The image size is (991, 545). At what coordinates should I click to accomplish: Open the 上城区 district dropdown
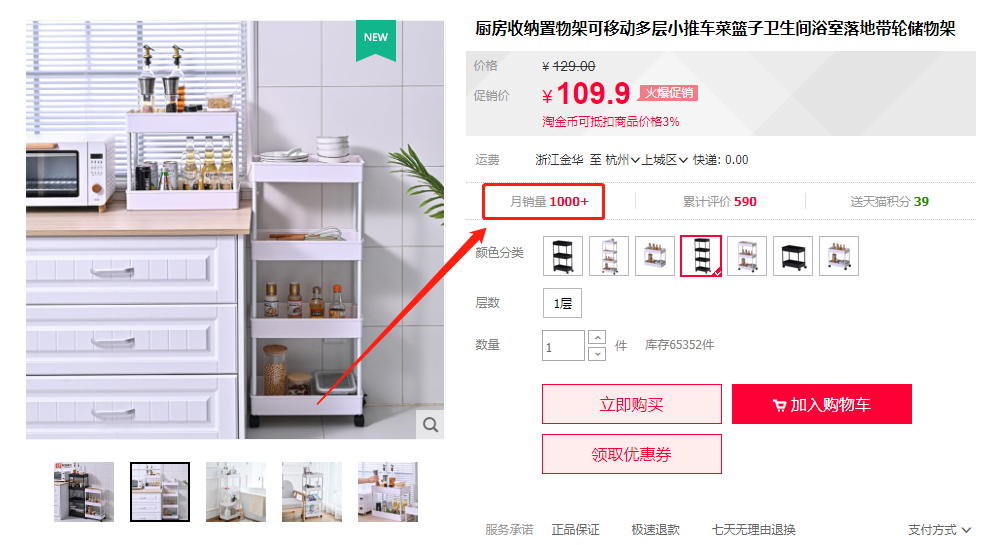[x=665, y=160]
